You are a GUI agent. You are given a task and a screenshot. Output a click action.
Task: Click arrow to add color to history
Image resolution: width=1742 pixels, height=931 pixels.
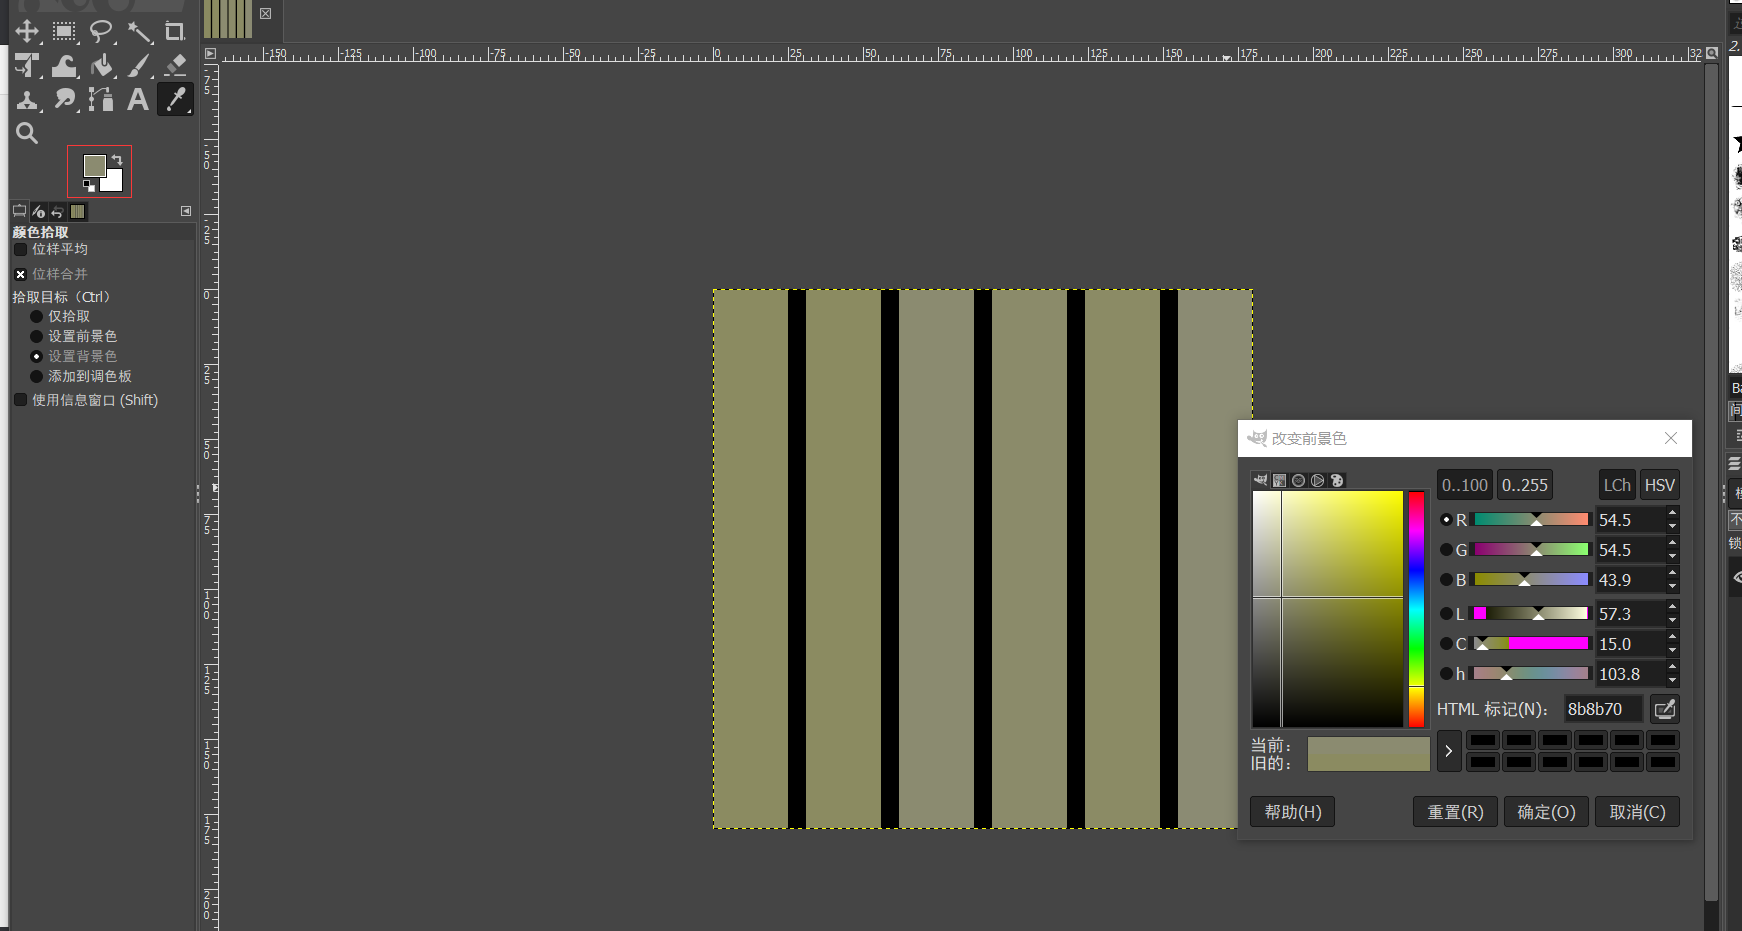(x=1449, y=751)
